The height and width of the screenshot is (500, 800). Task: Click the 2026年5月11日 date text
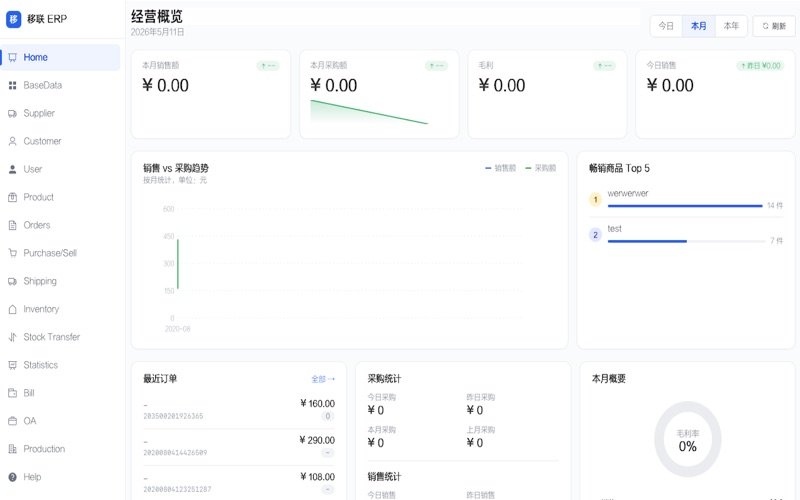pyautogui.click(x=157, y=32)
